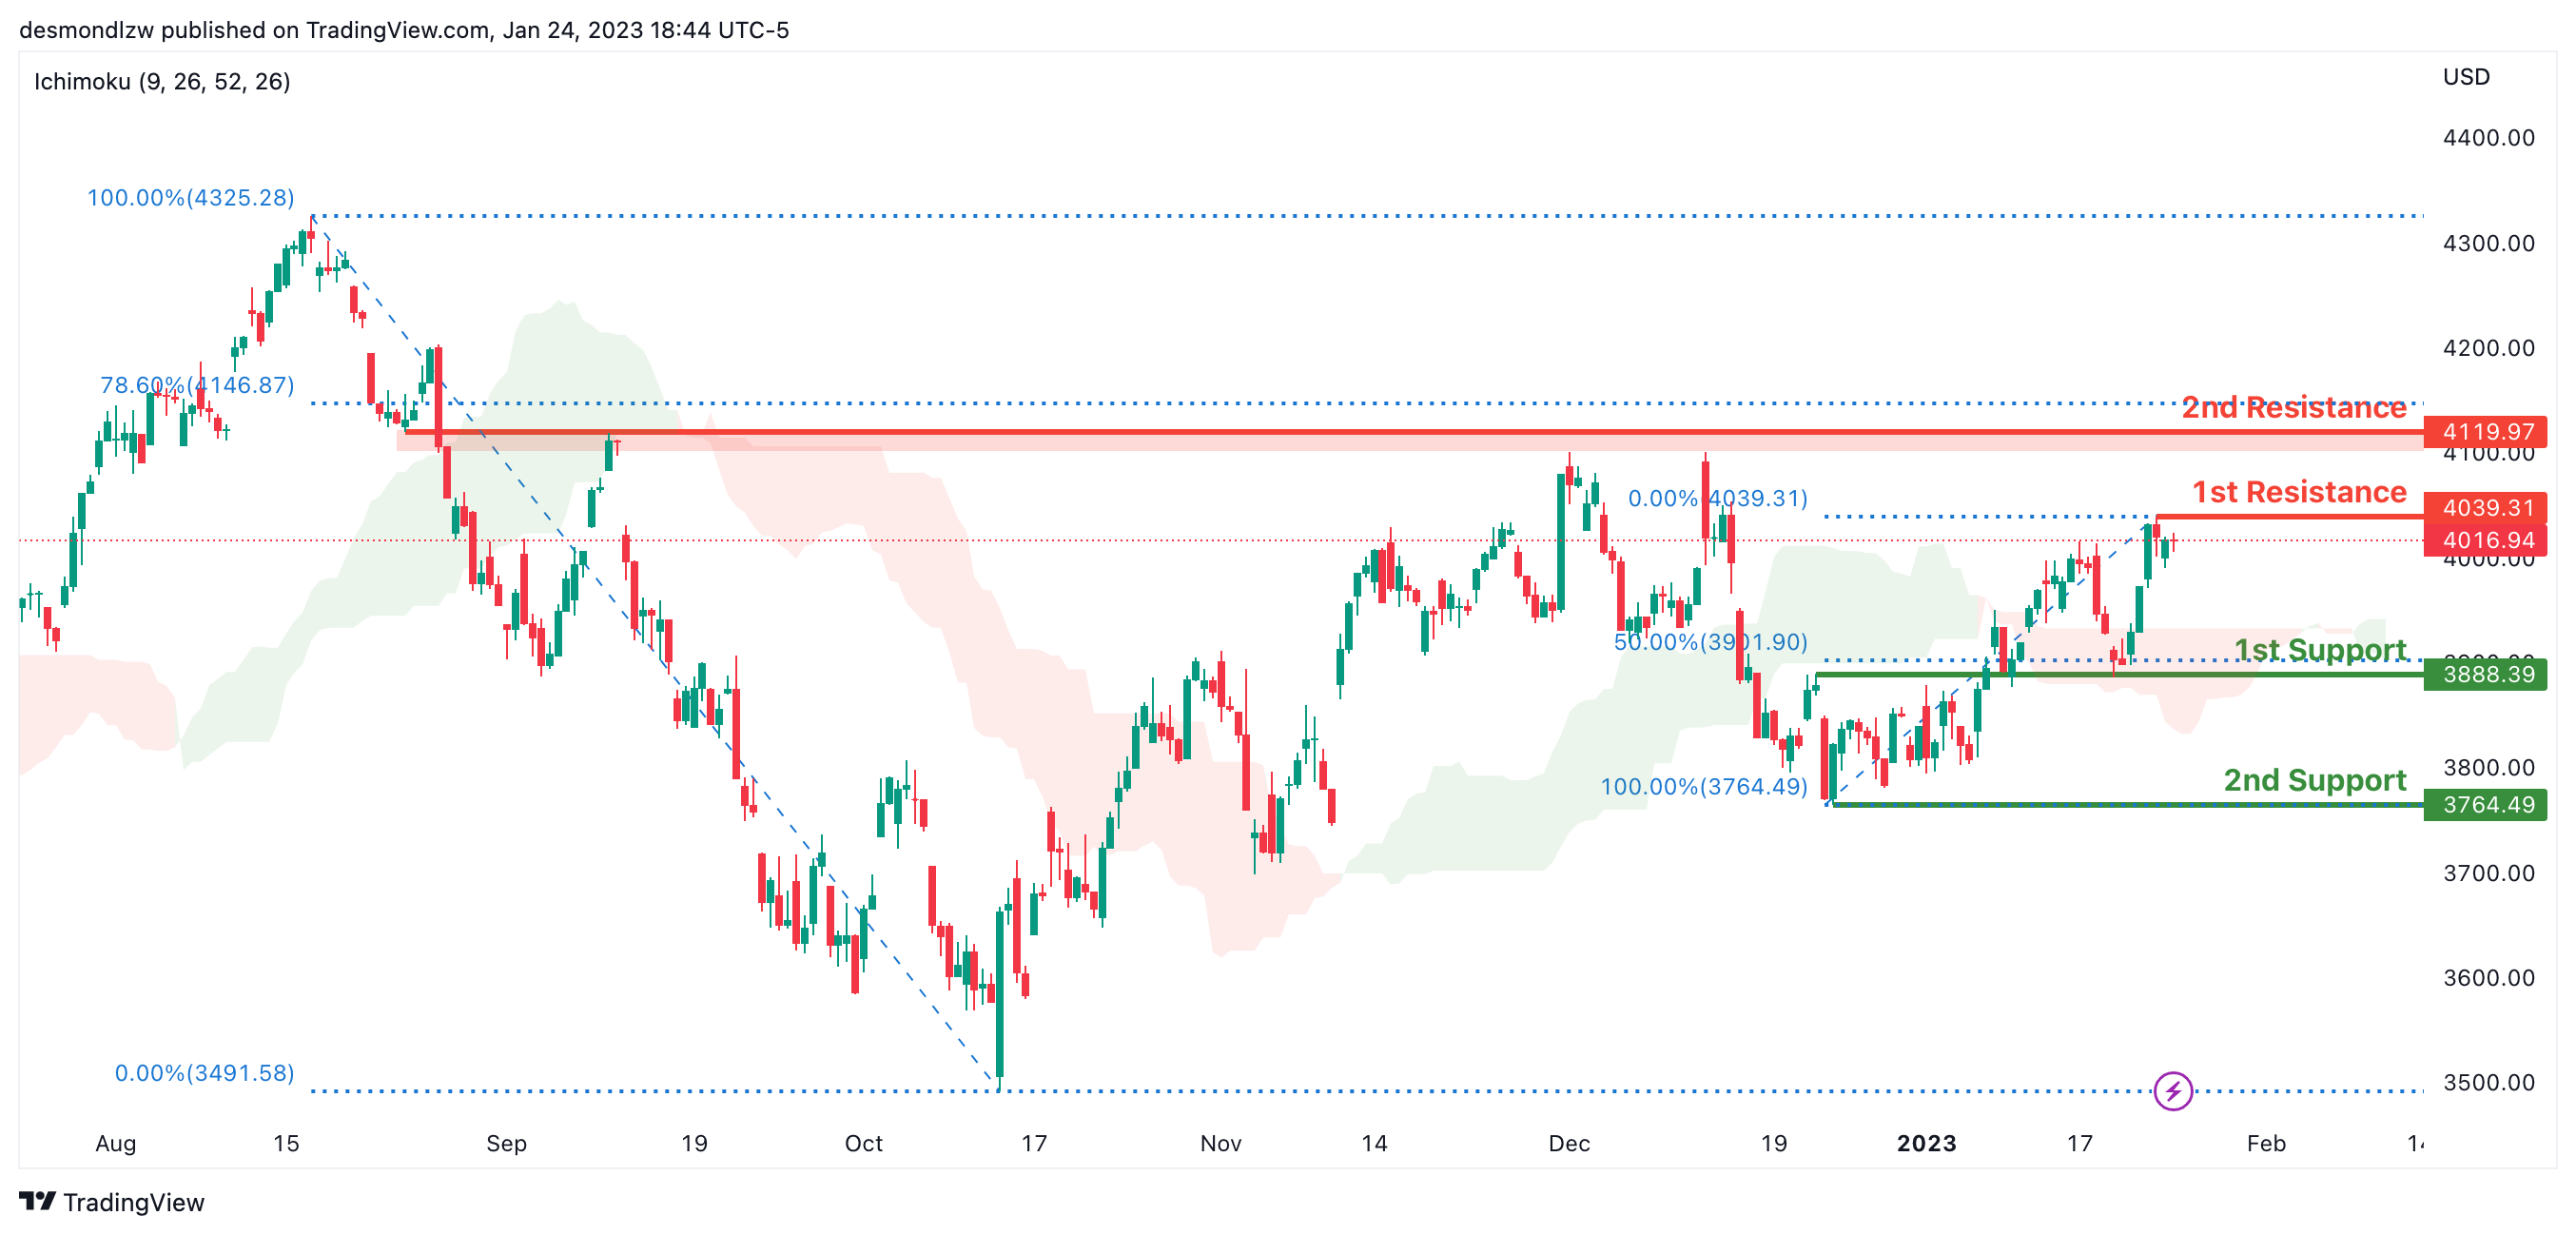Click the 100.00%(4325.28) Fibonacci level label
The height and width of the screenshot is (1235, 2576).
[190, 197]
